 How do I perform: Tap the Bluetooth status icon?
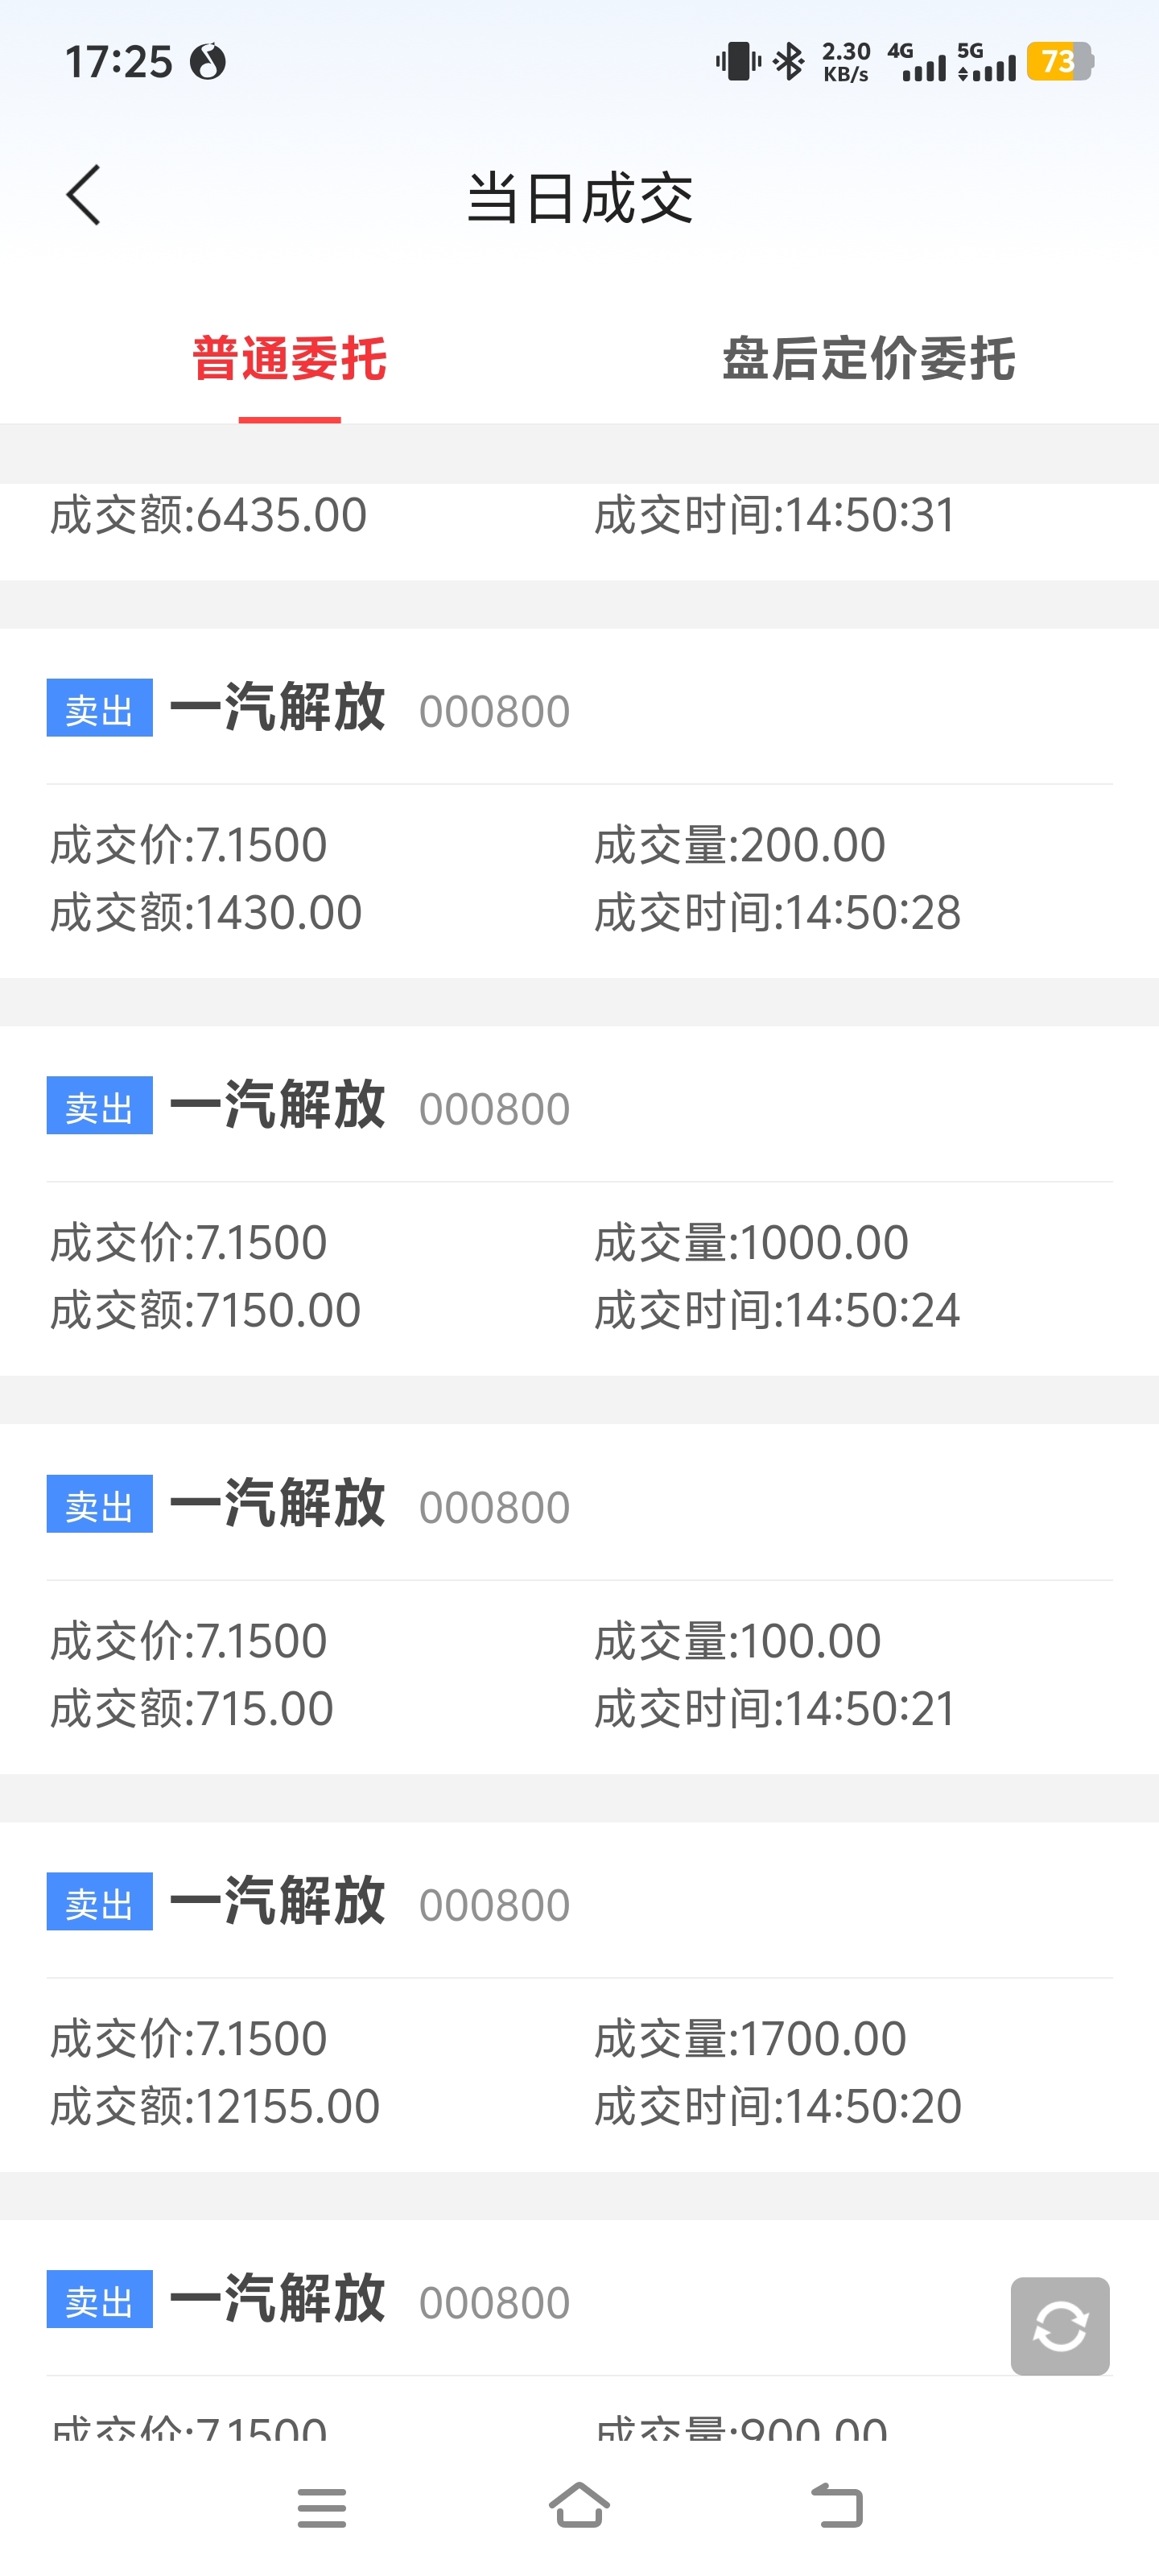pos(790,62)
